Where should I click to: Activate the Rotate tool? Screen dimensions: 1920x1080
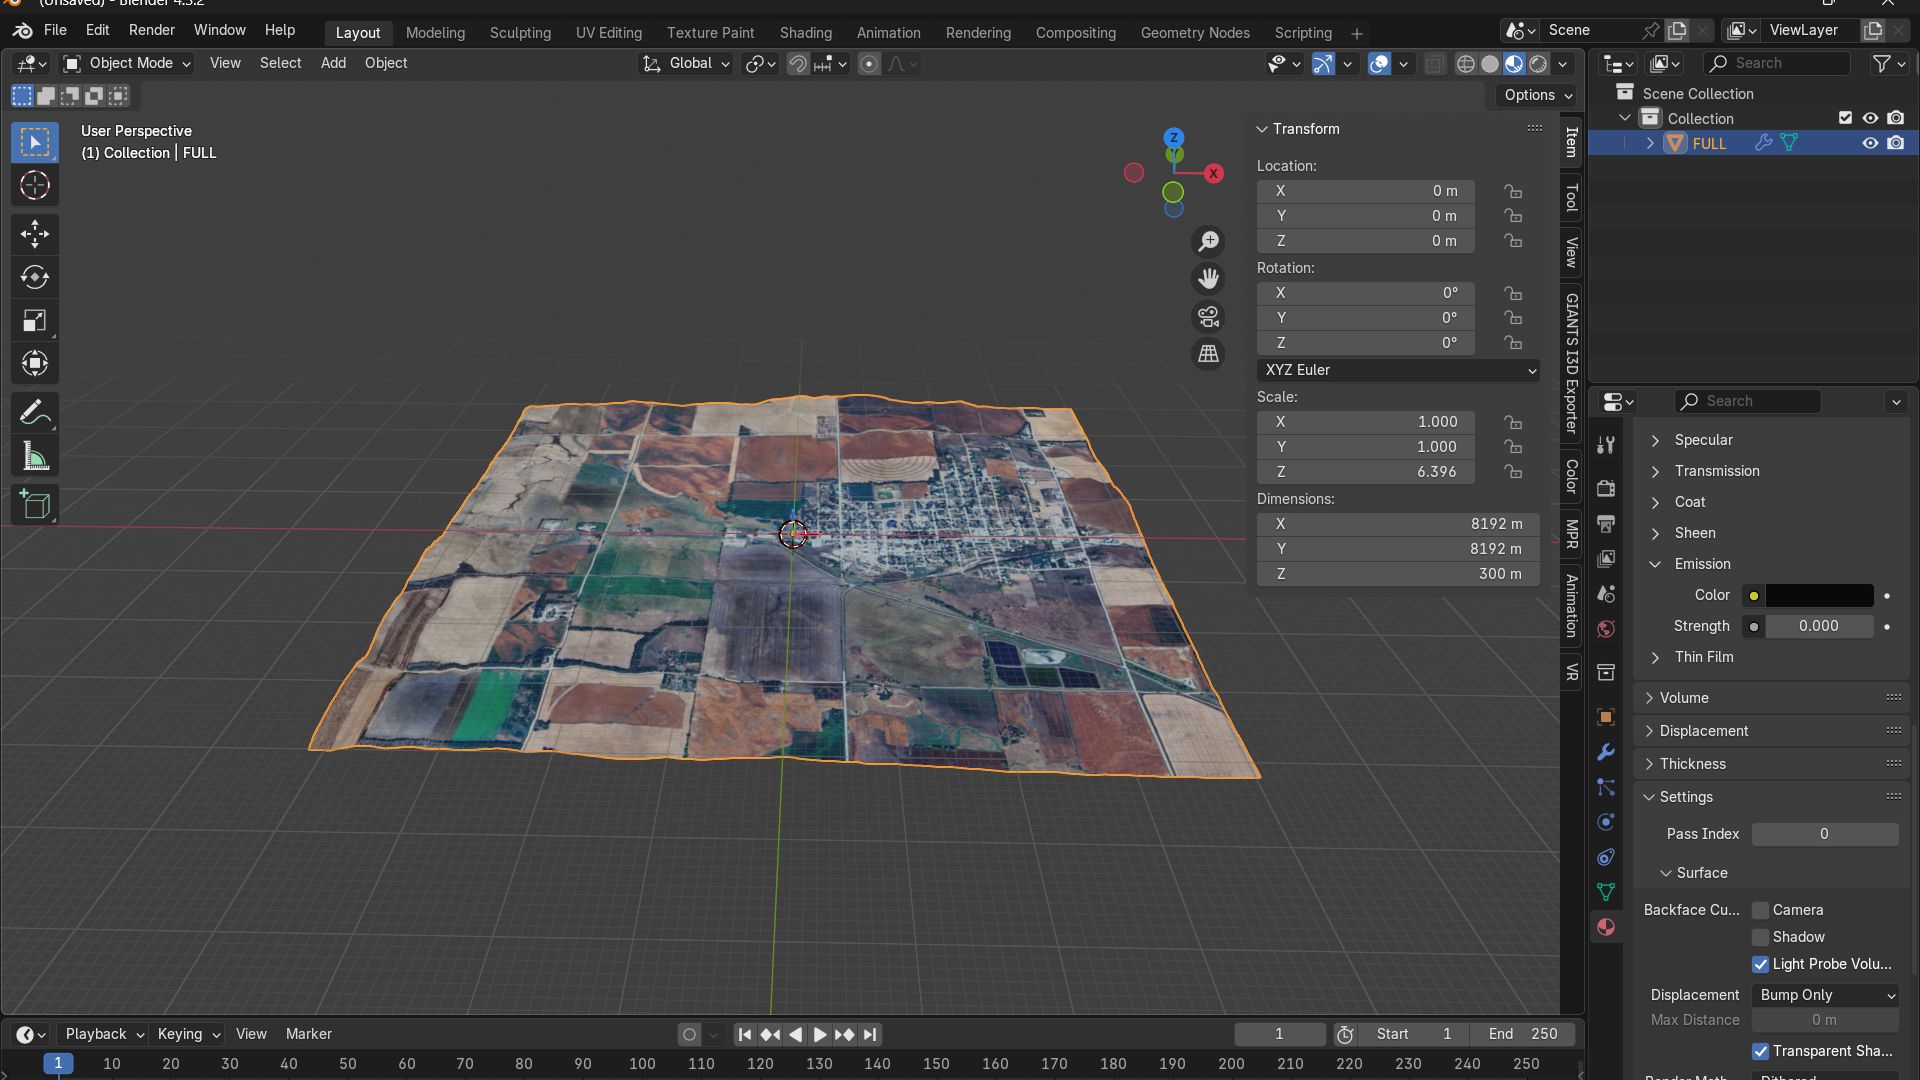35,277
